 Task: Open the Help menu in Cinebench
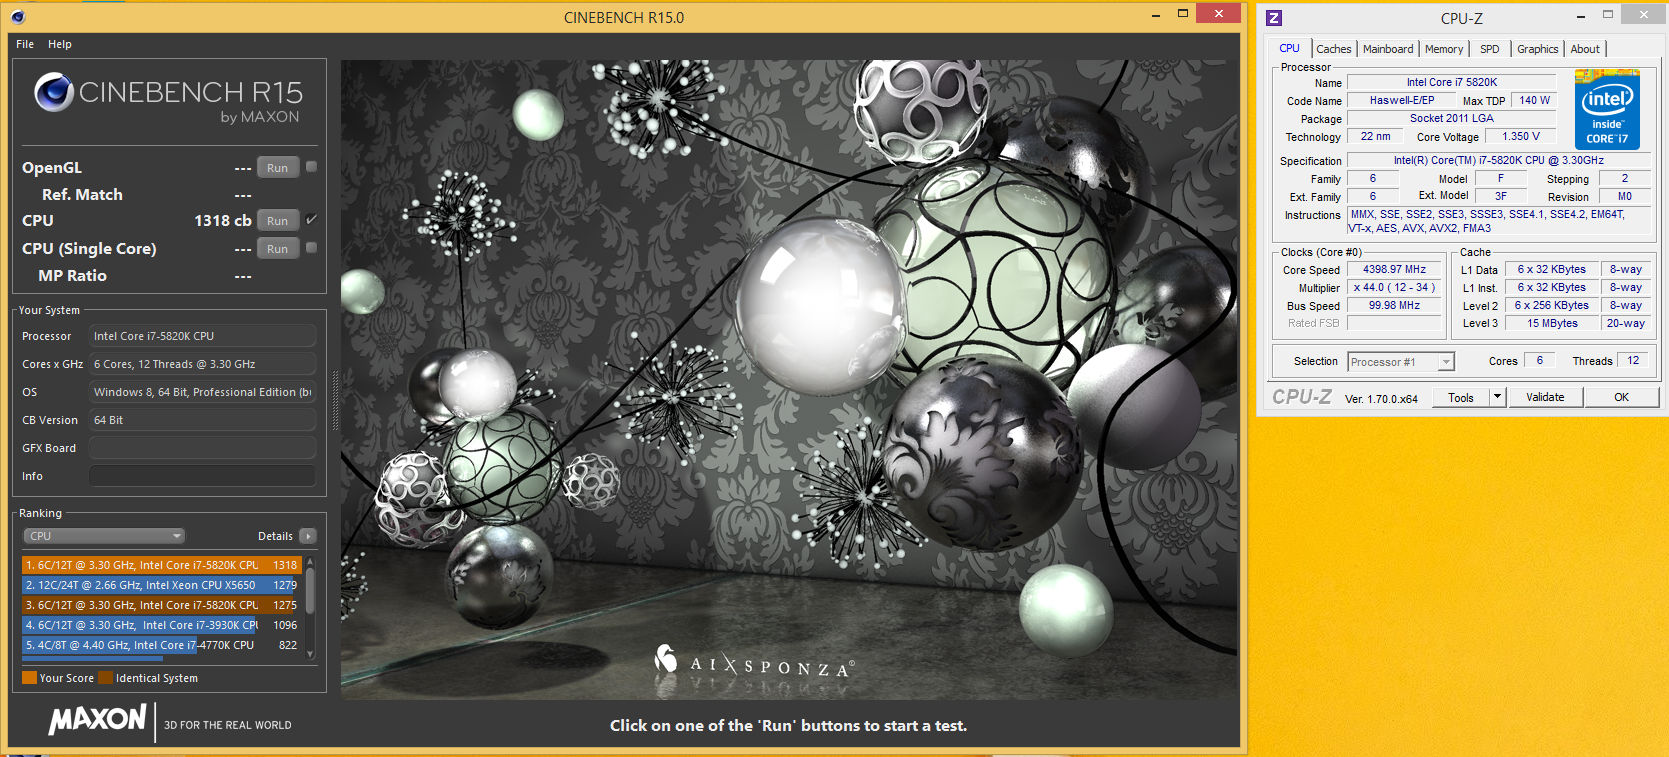60,44
